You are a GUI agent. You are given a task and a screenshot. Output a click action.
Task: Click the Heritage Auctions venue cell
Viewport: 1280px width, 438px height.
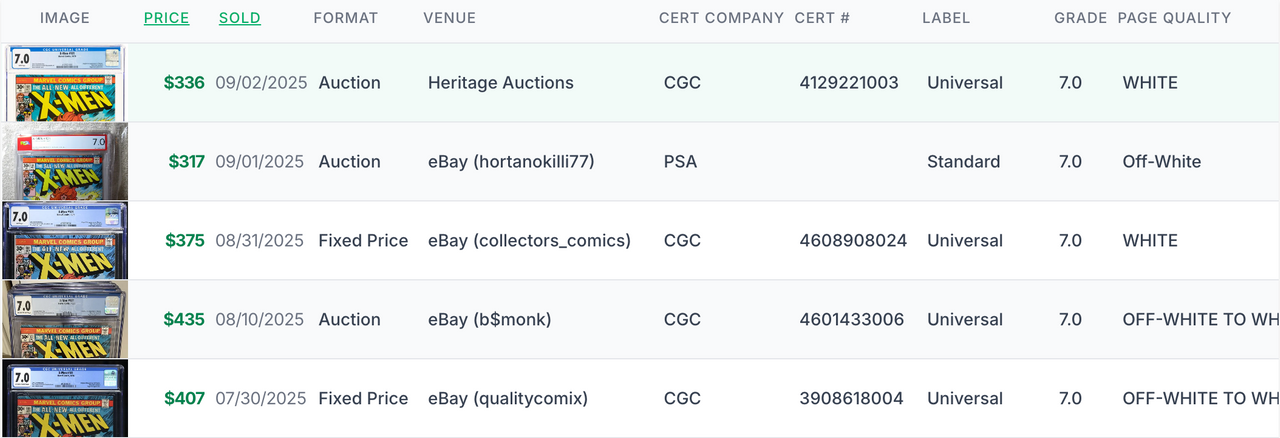[x=501, y=83]
